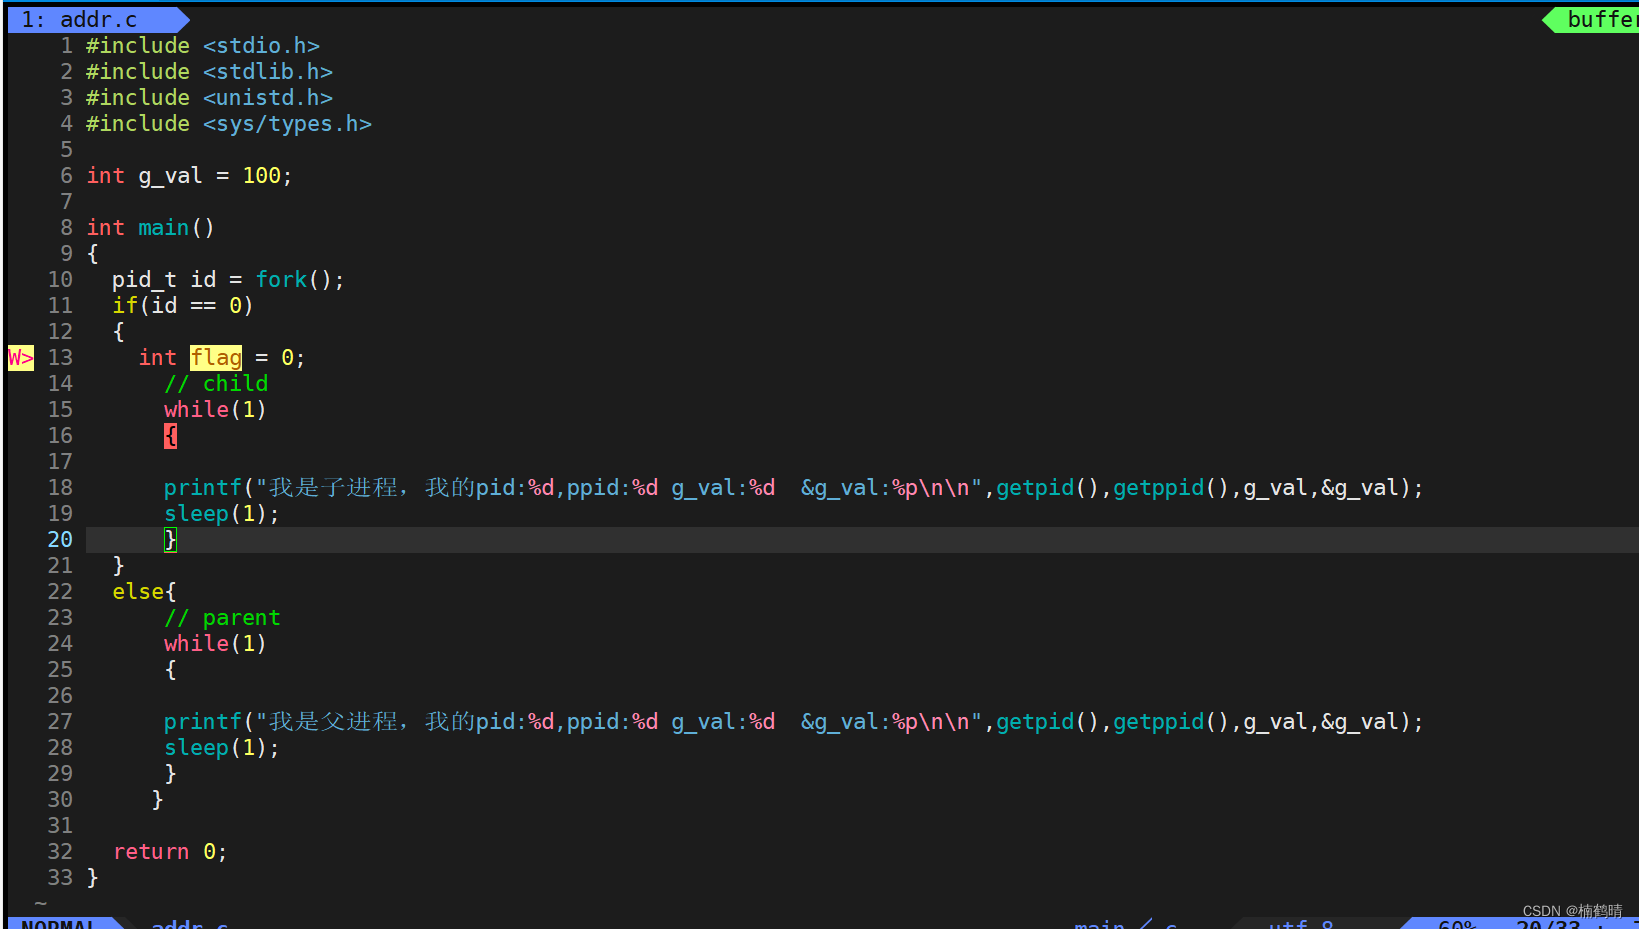
Task: Click the 'if' keyword on line 11
Action: point(125,305)
